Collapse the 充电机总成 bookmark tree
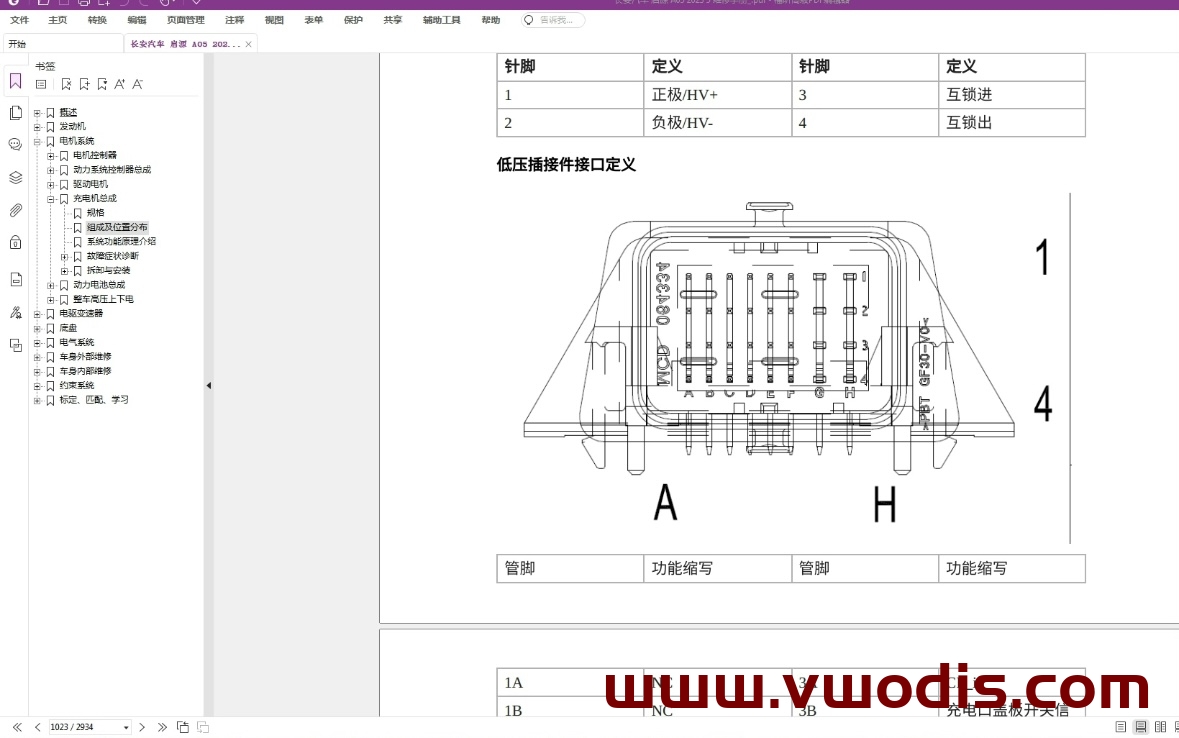Screen dimensions: 1179x738 point(50,199)
